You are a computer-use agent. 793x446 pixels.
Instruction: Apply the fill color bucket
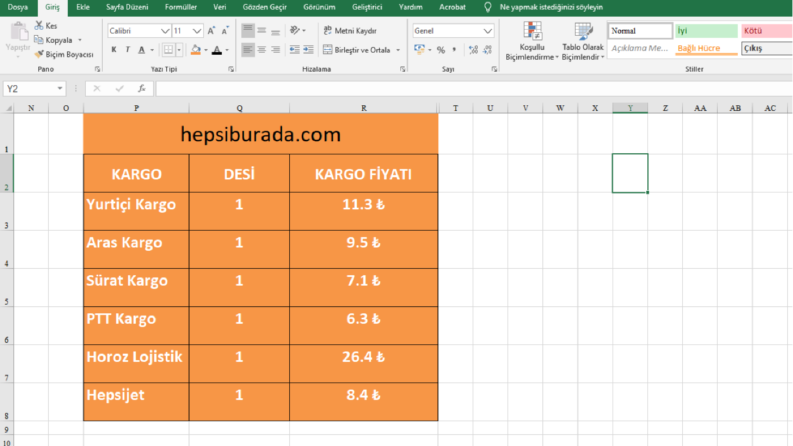196,50
